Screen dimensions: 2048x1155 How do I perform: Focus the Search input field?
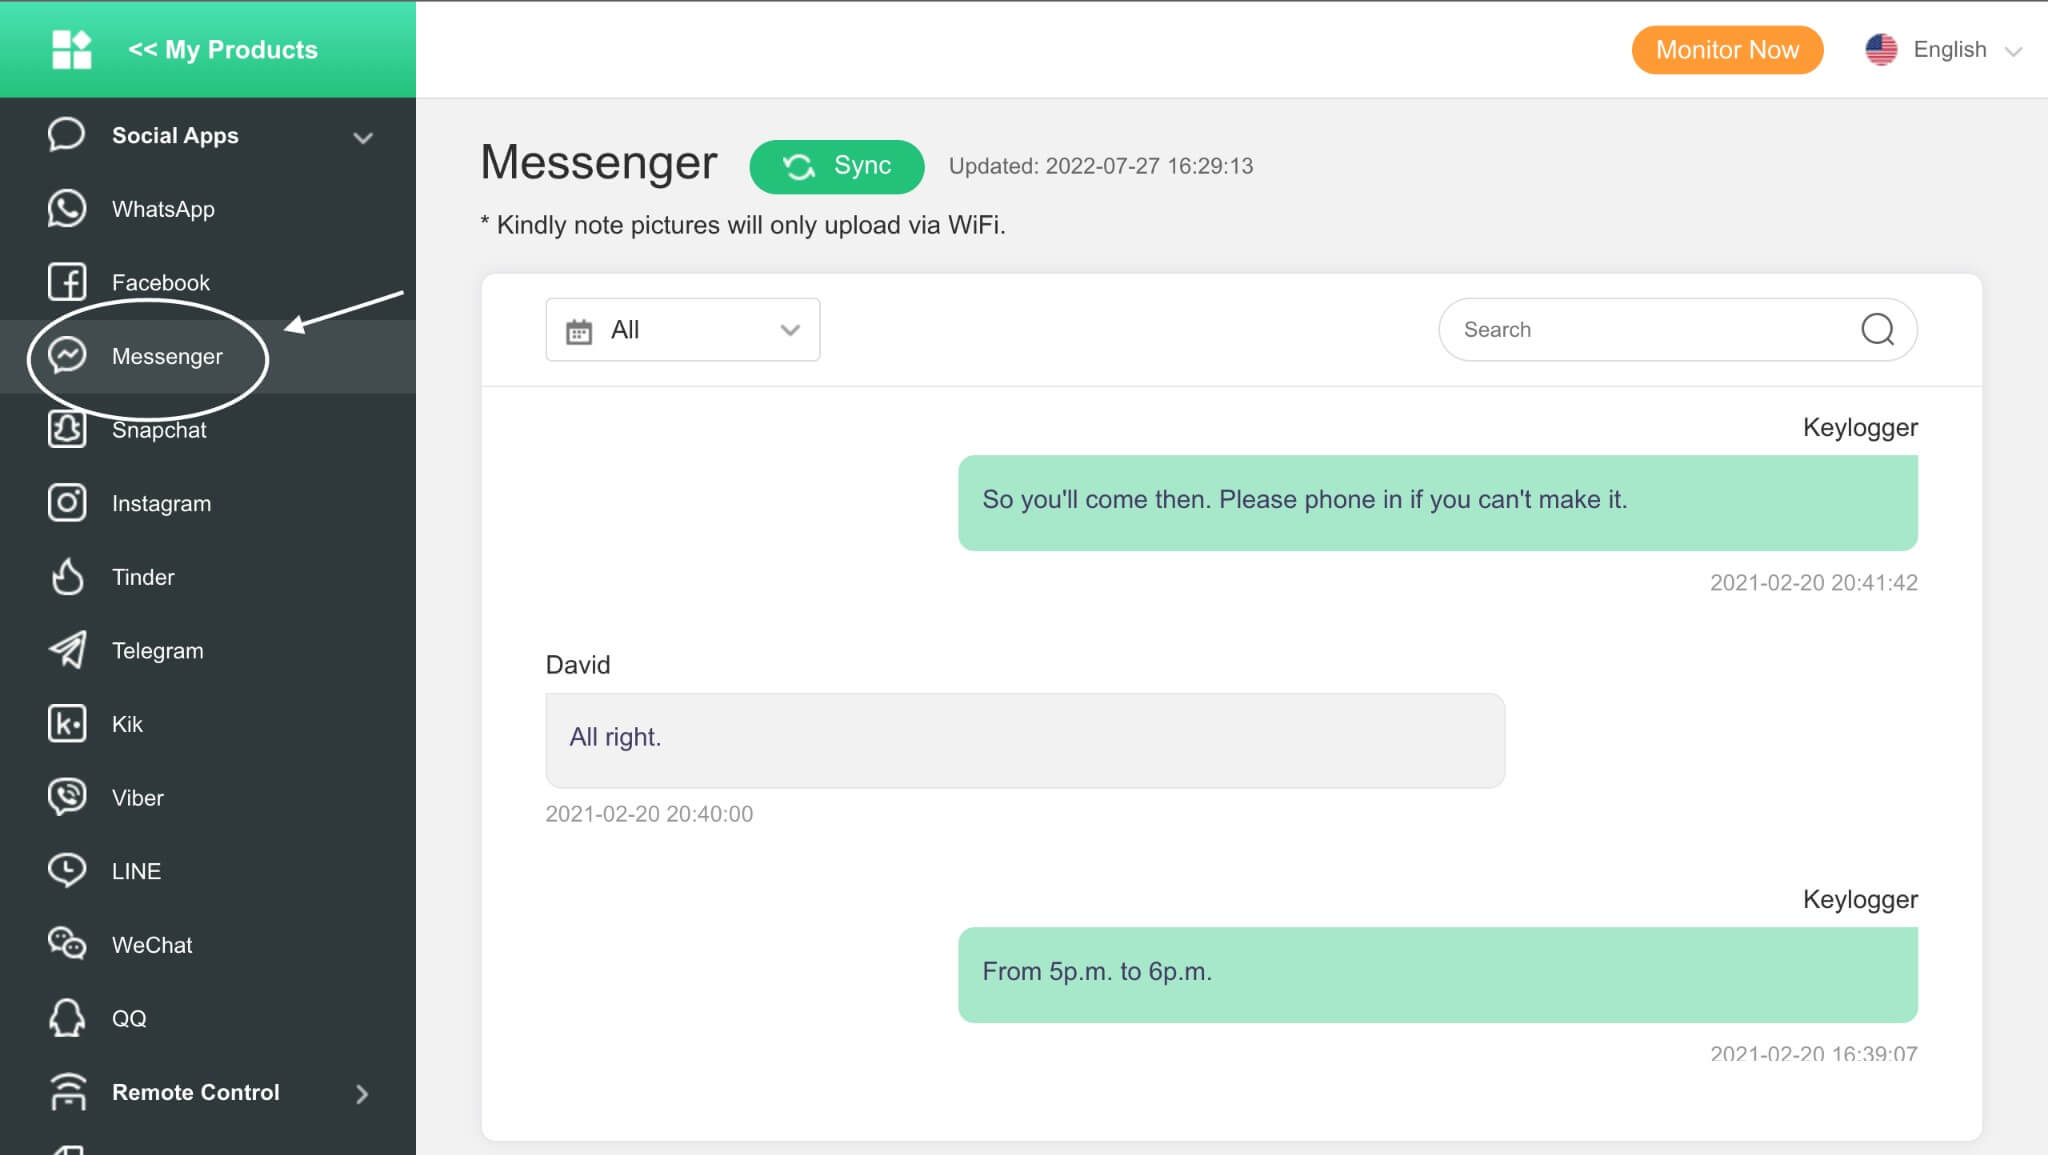click(1678, 329)
